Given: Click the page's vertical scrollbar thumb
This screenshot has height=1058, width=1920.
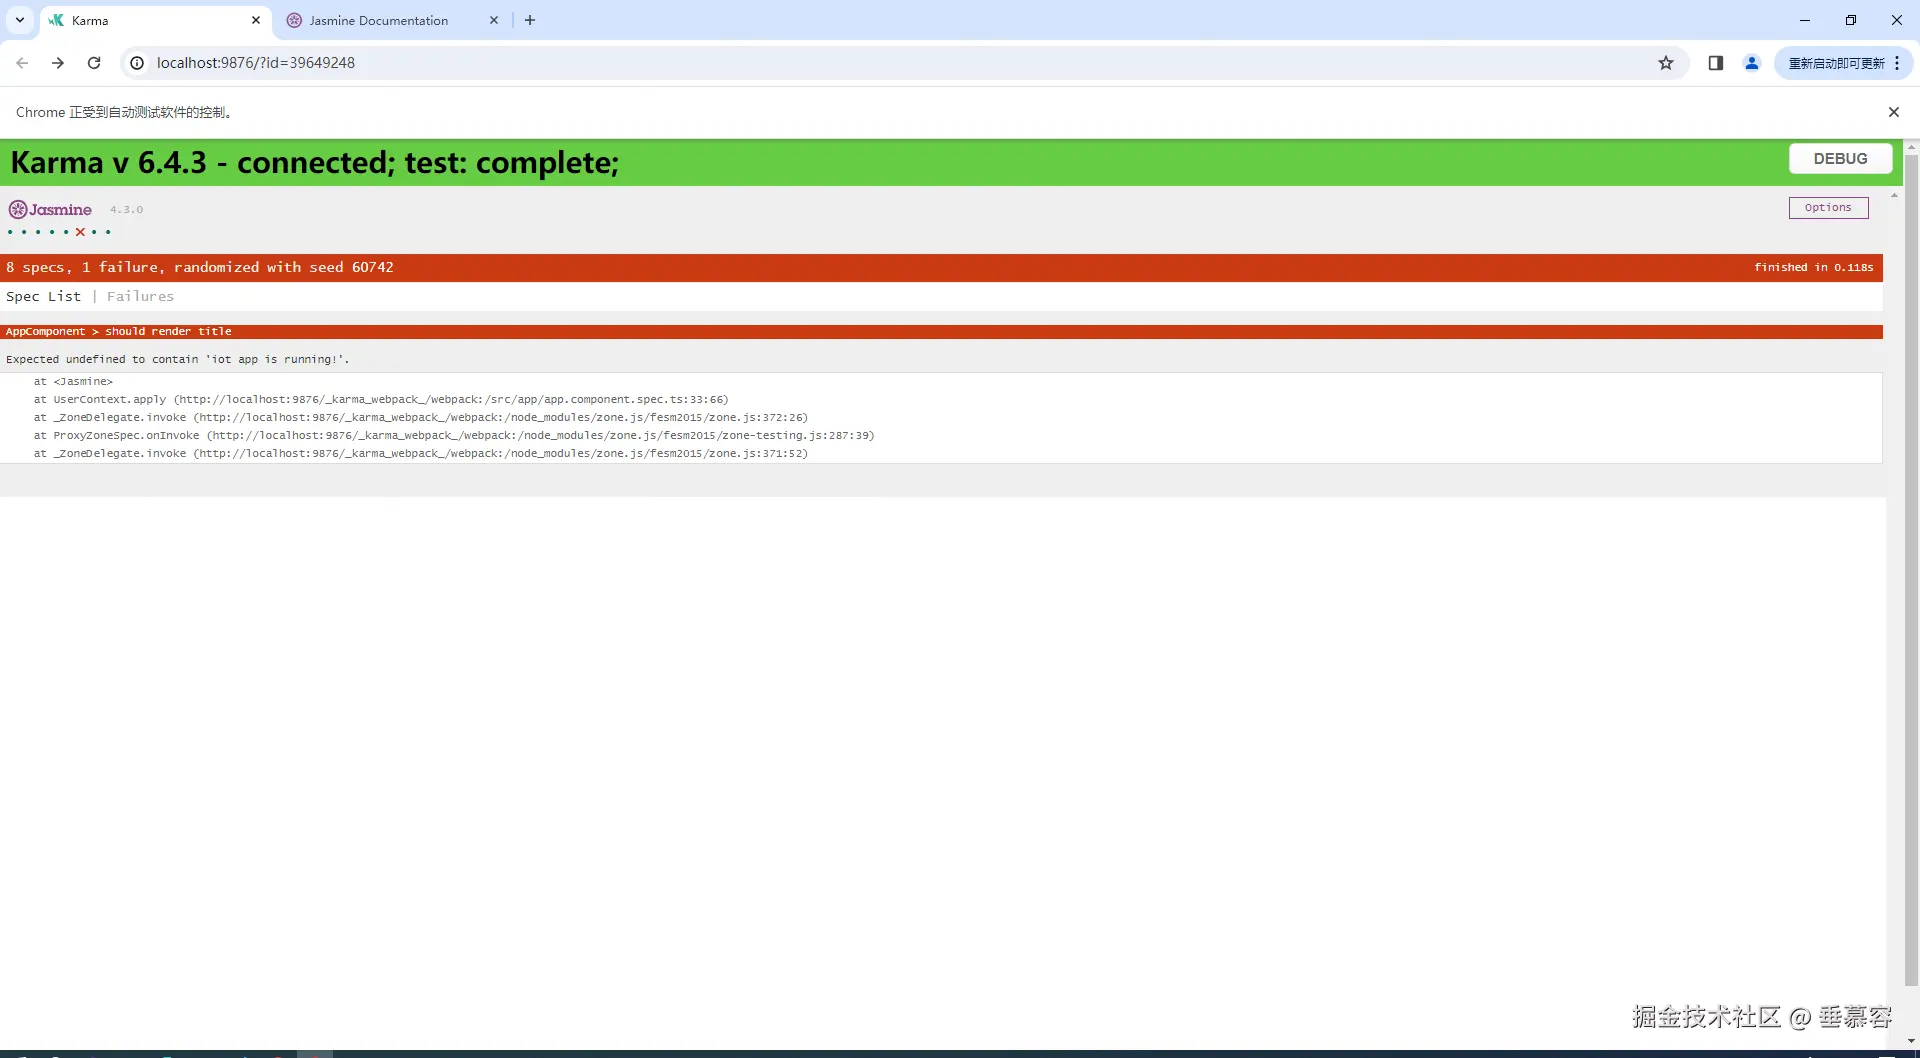Looking at the screenshot, I should click(1911, 570).
